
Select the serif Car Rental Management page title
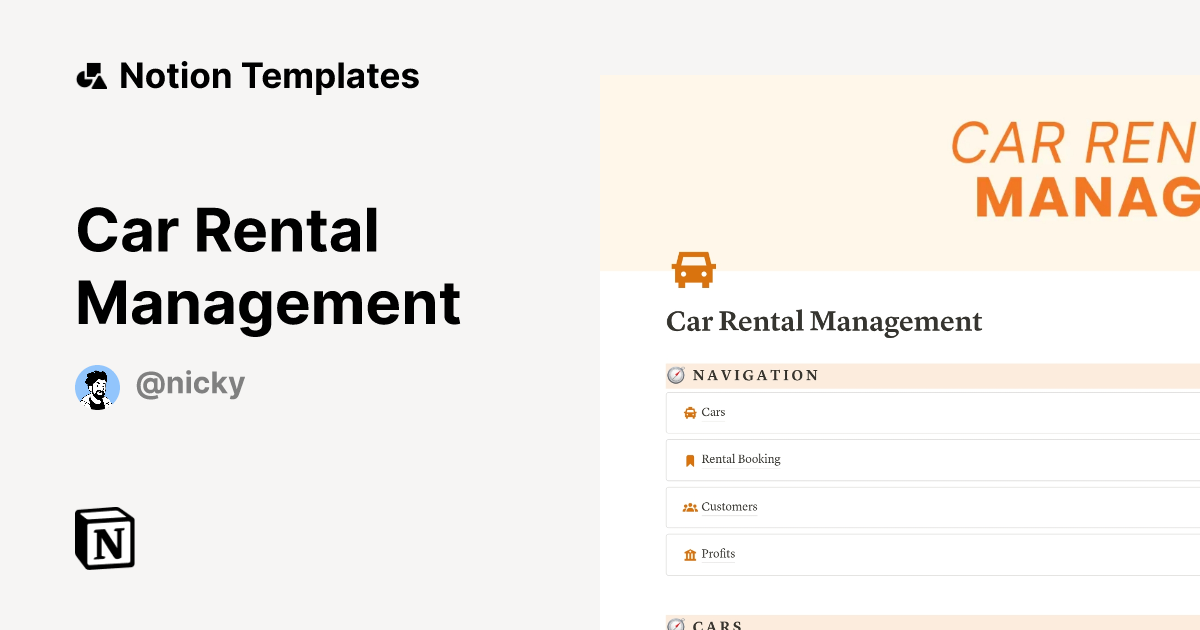tap(824, 322)
